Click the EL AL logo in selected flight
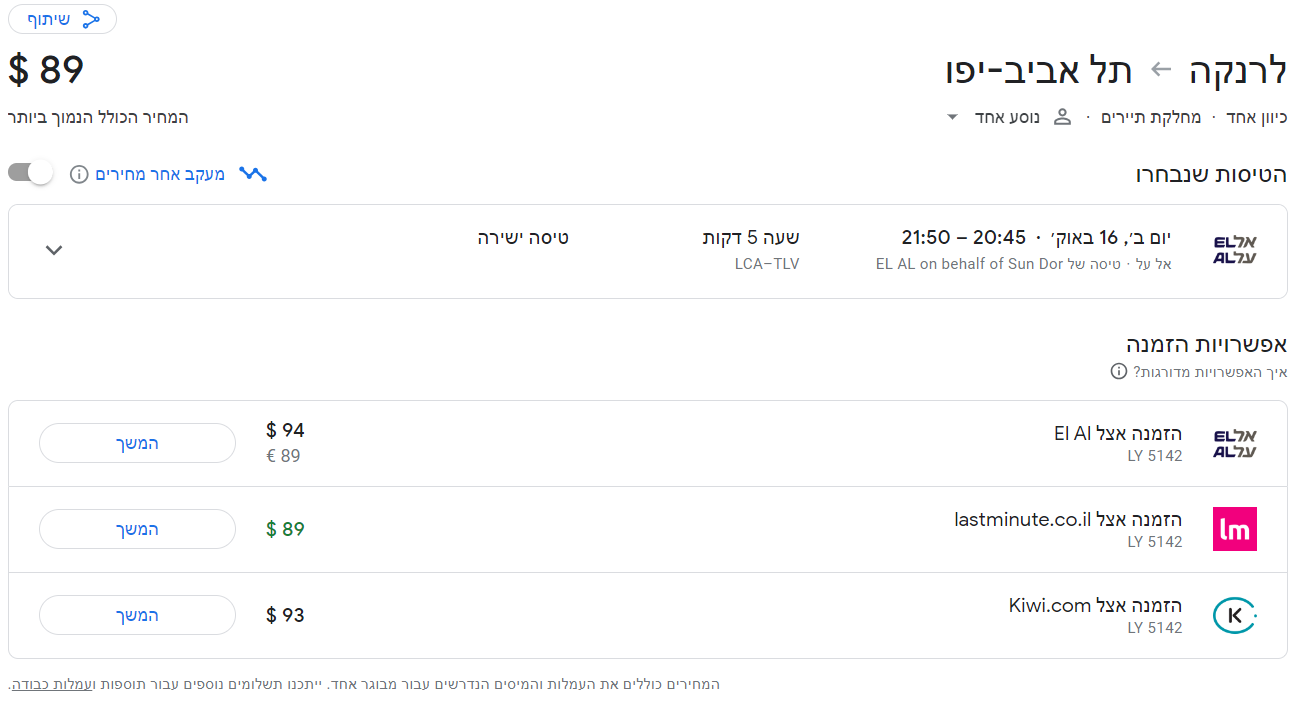Image resolution: width=1314 pixels, height=708 pixels. pos(1234,250)
